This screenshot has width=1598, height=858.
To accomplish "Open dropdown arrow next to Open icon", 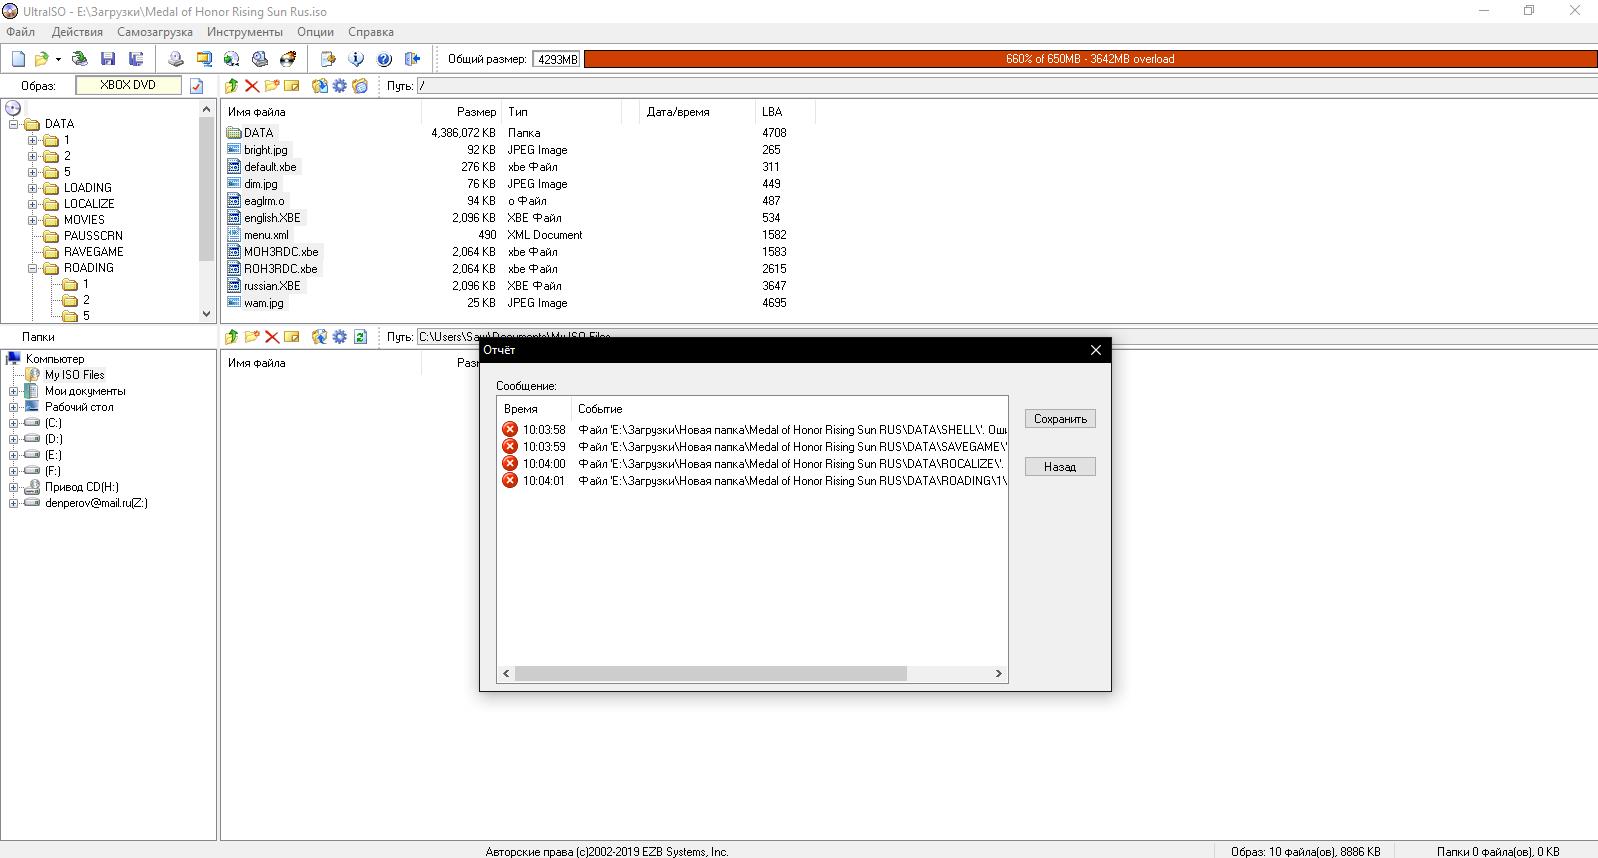I will (58, 60).
